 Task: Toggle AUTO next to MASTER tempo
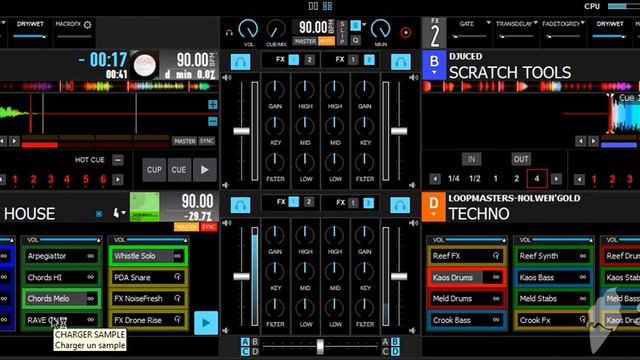pos(326,41)
